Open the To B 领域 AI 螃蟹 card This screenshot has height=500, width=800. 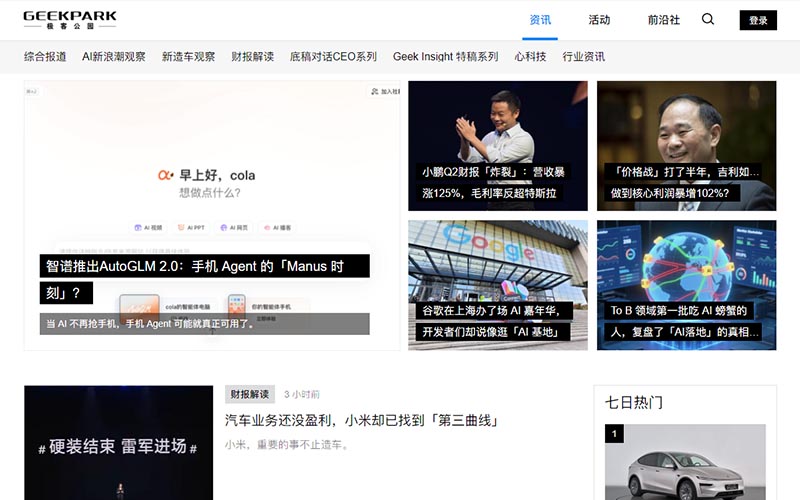pos(686,285)
